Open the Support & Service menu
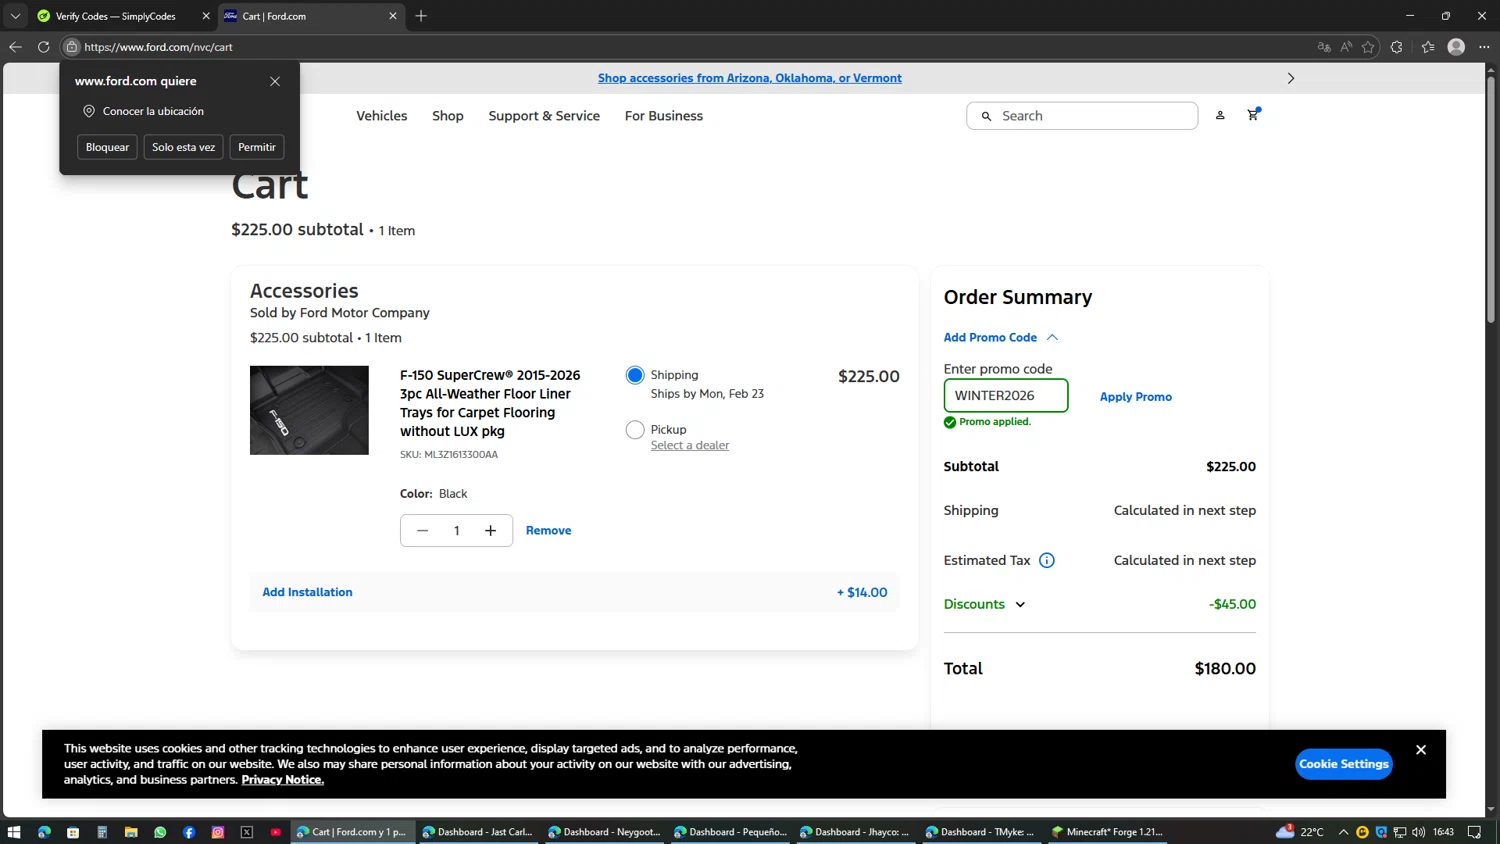The image size is (1500, 844). pyautogui.click(x=544, y=116)
